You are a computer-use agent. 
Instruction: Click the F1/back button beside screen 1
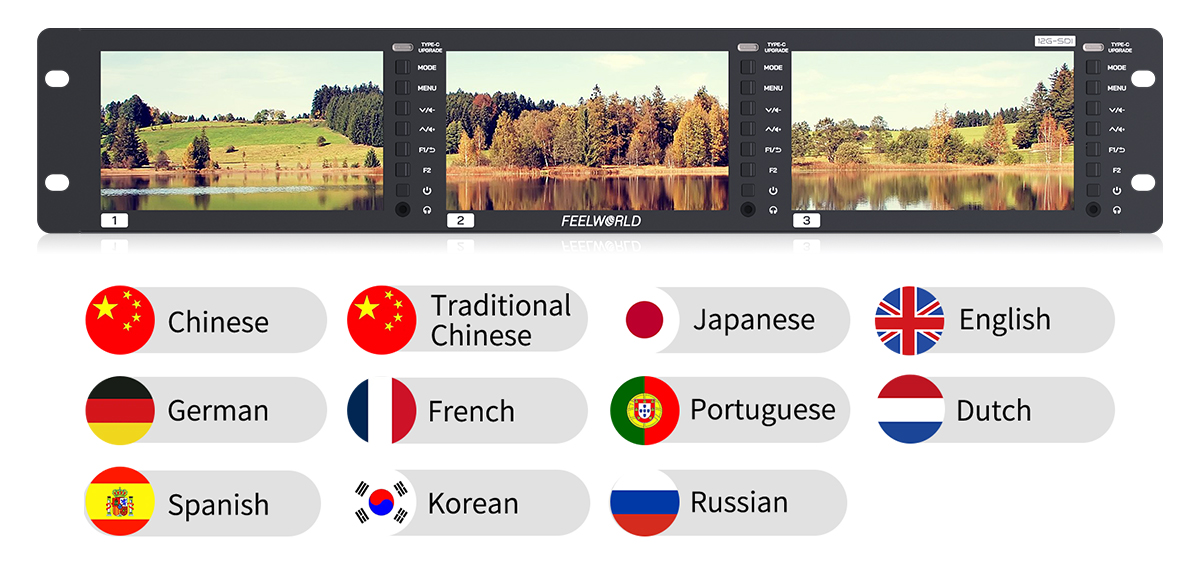(x=402, y=149)
